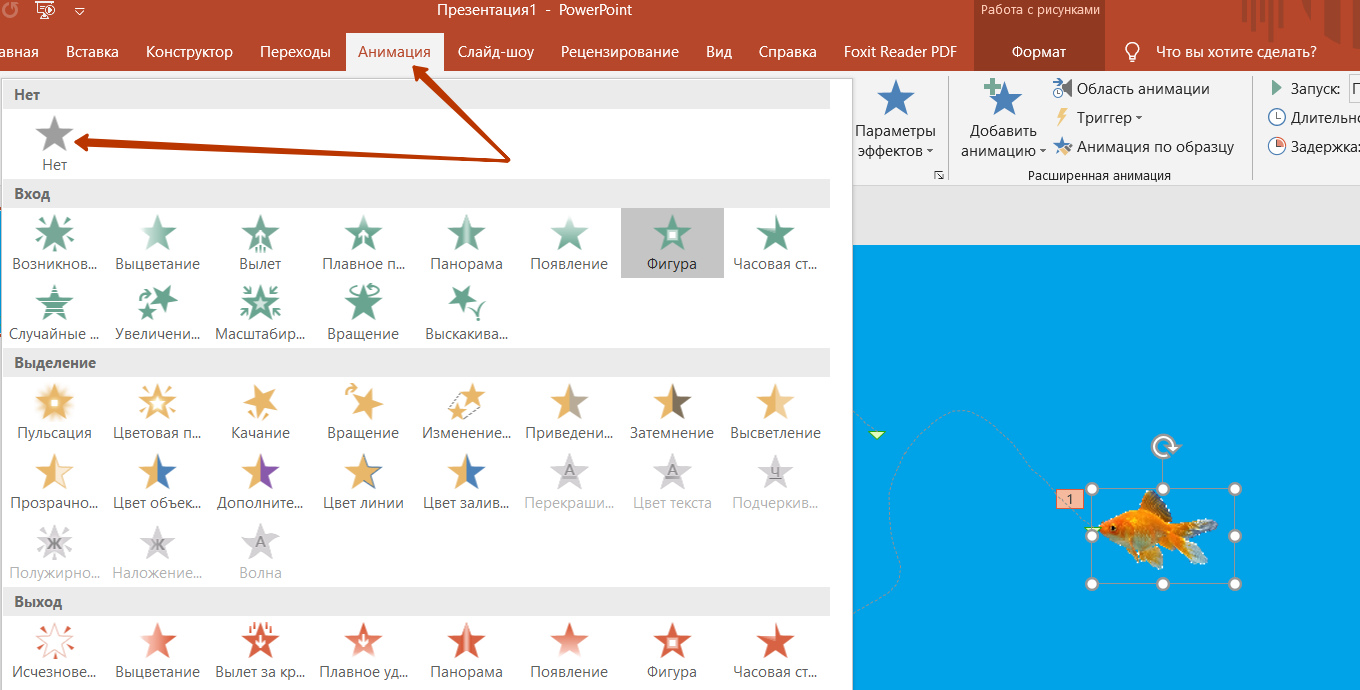The width and height of the screenshot is (1360, 690).
Task: Select the animation order marker "1"
Action: point(1069,499)
